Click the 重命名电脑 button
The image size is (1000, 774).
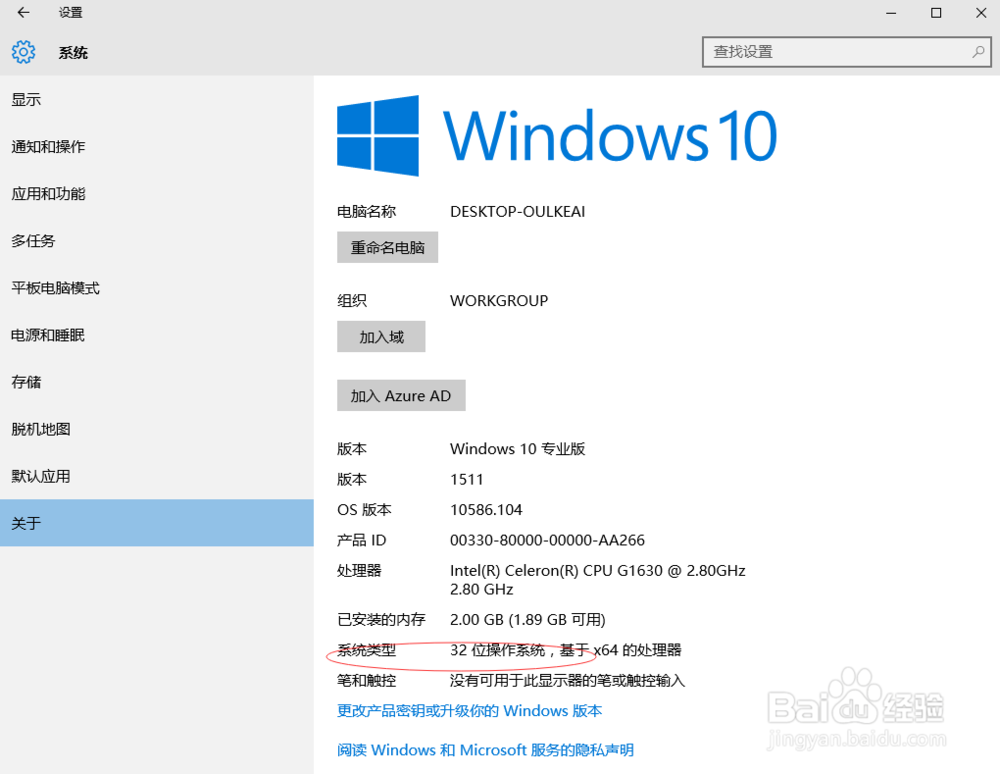[387, 247]
